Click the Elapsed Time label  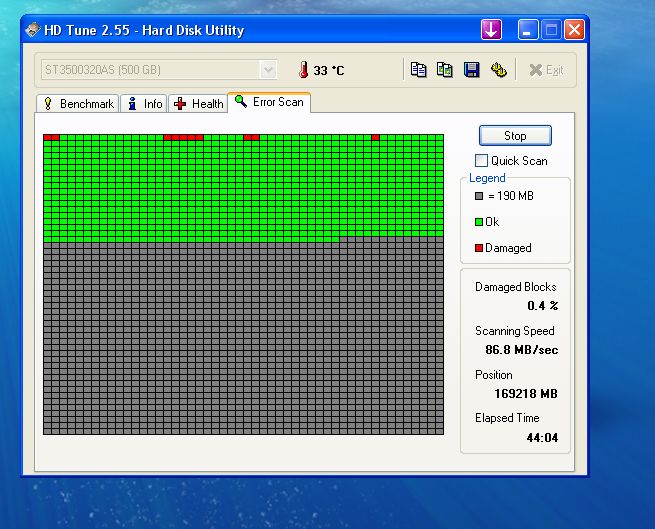point(507,418)
